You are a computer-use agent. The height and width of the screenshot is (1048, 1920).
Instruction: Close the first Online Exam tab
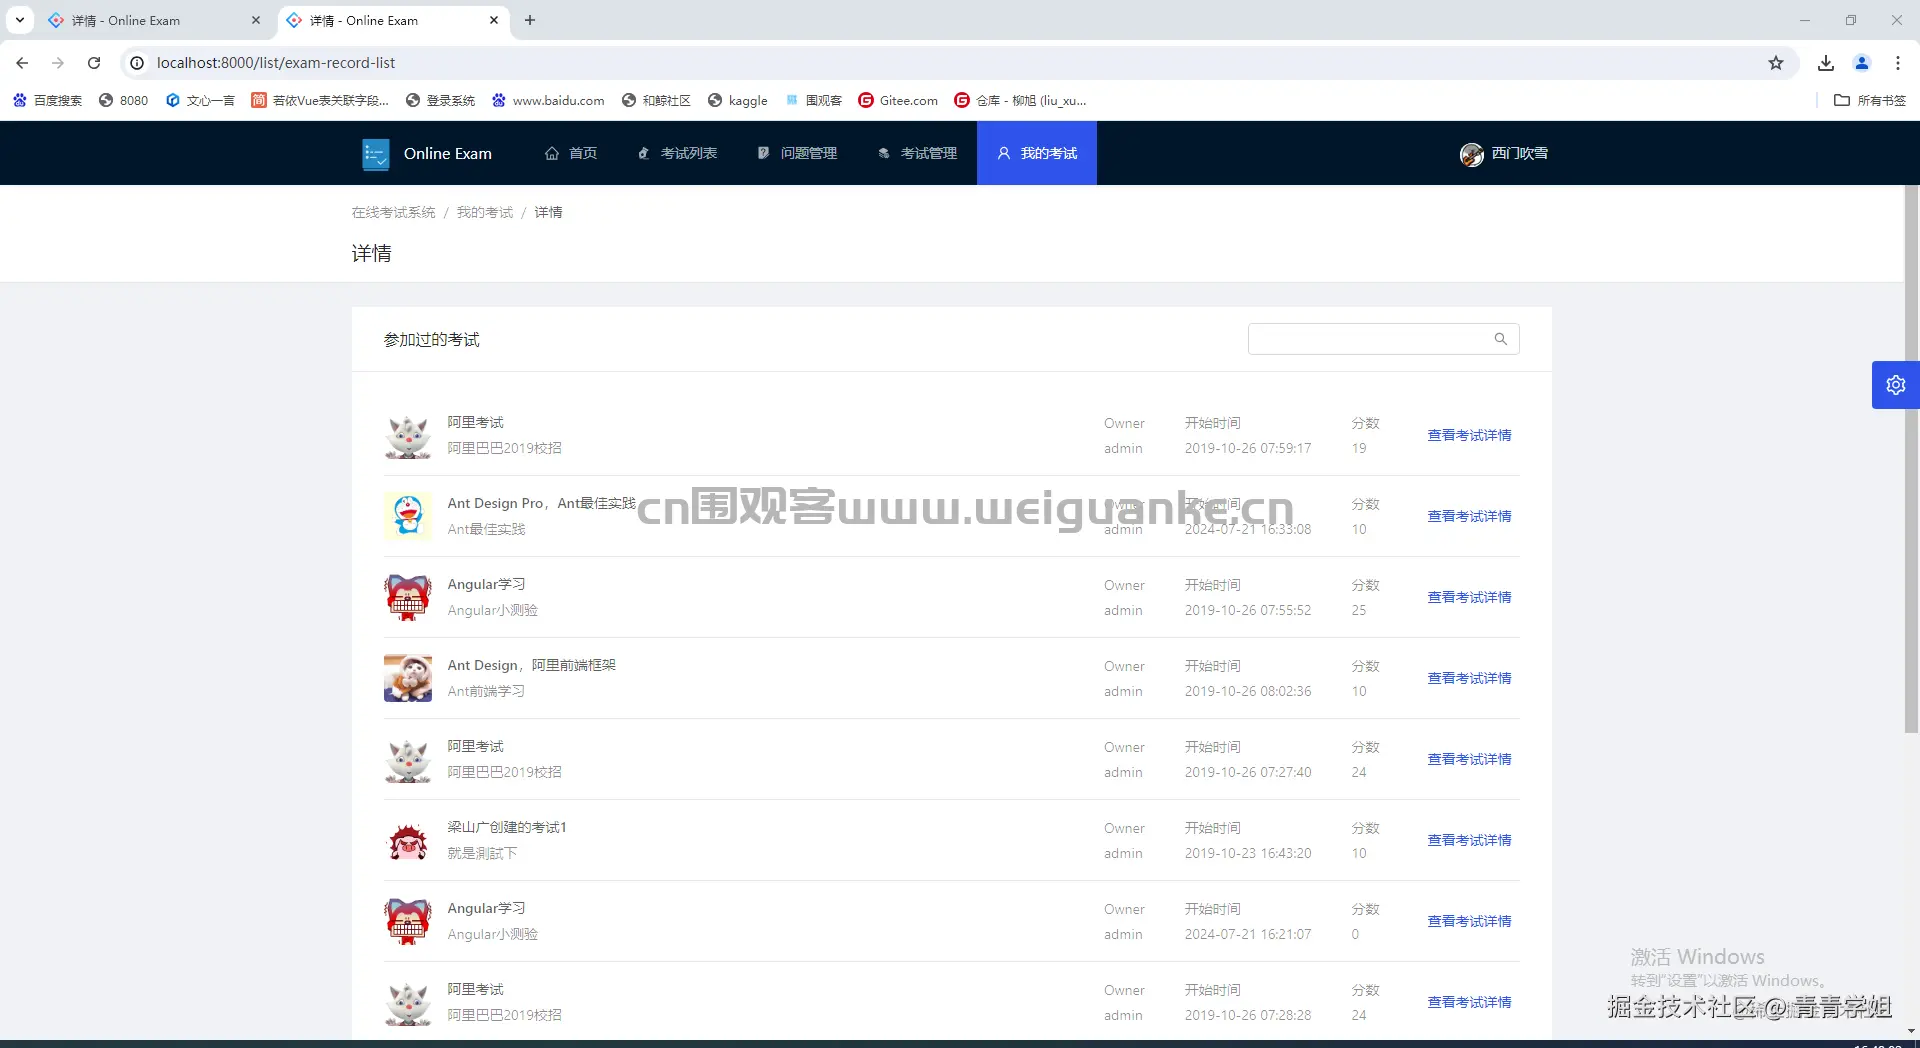(256, 20)
